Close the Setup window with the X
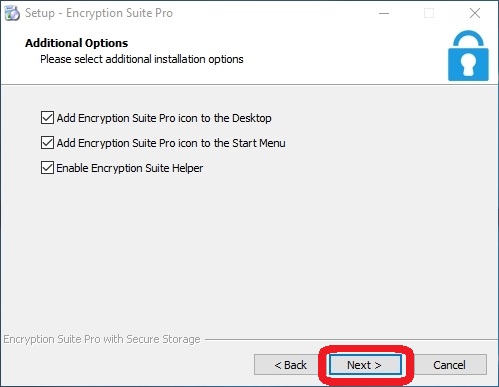Viewport: 499px width, 387px height. click(475, 13)
